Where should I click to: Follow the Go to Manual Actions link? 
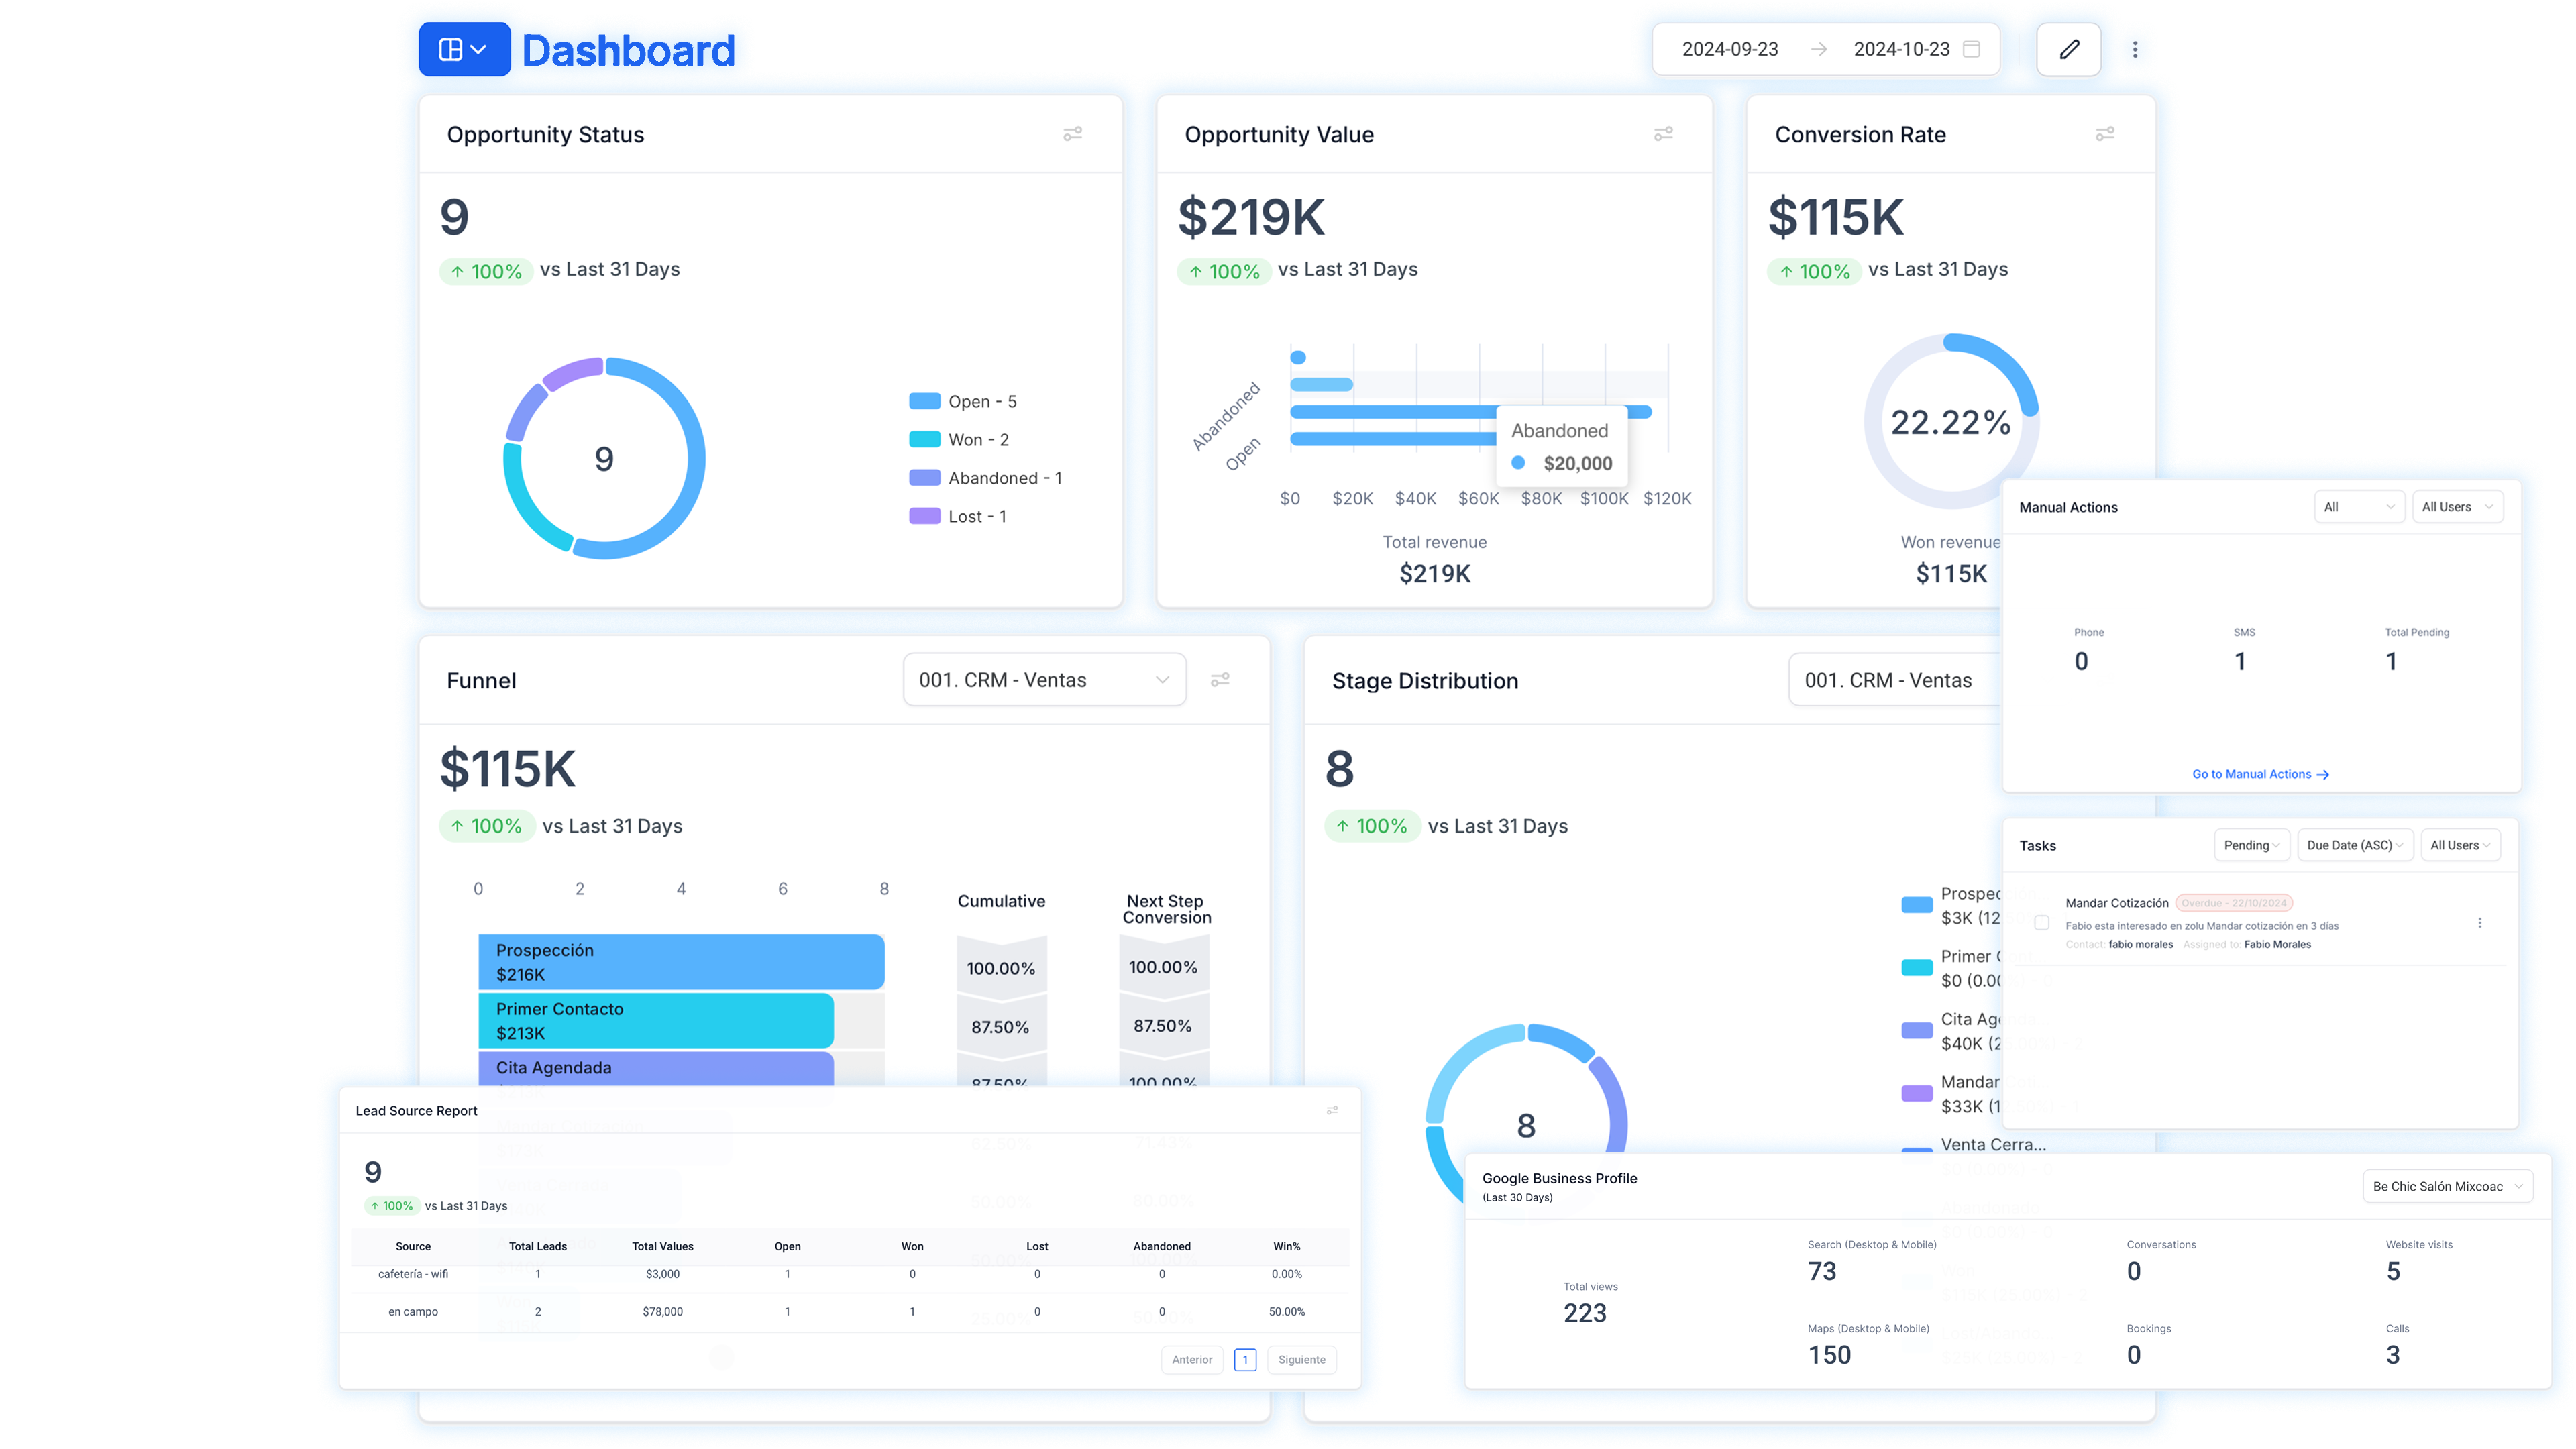2260,774
